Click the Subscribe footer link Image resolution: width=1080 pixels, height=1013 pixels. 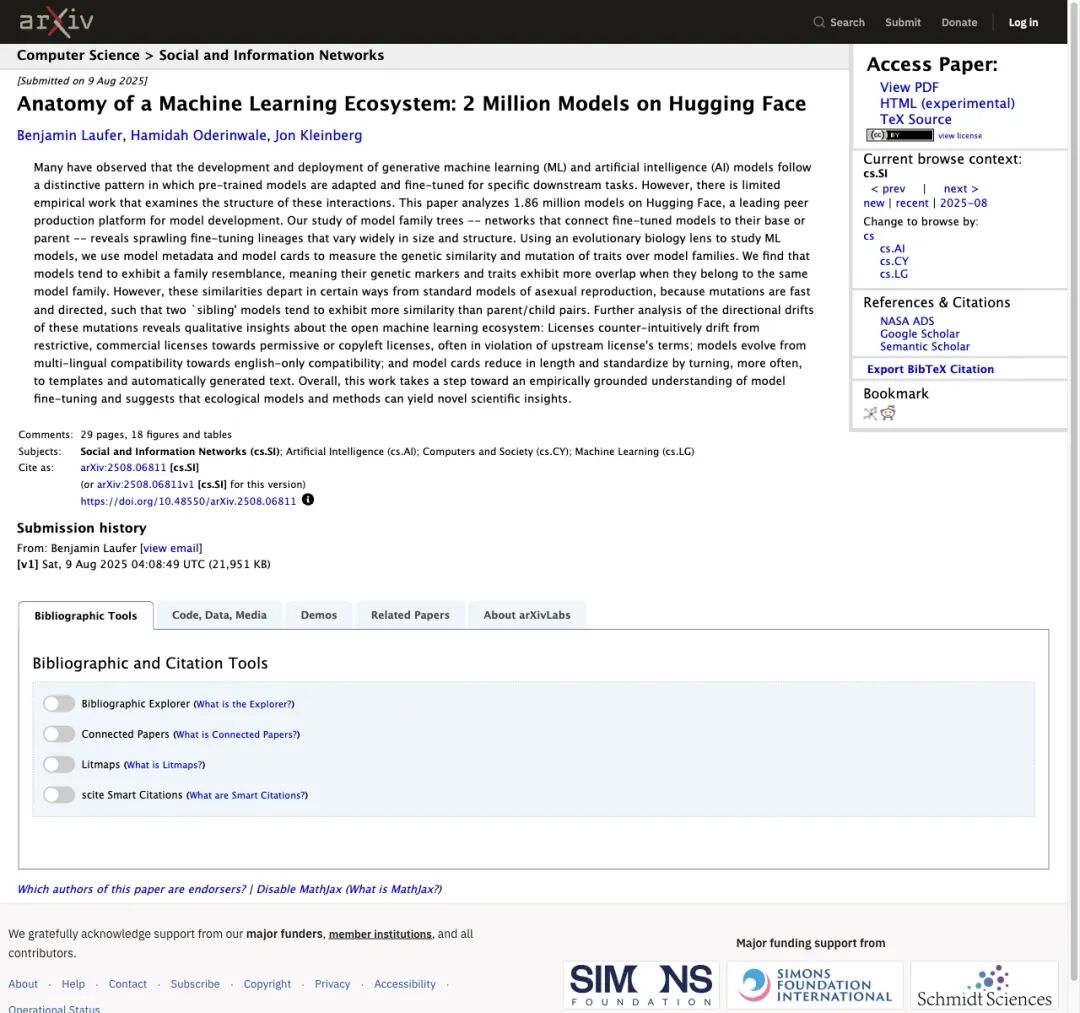pos(195,984)
